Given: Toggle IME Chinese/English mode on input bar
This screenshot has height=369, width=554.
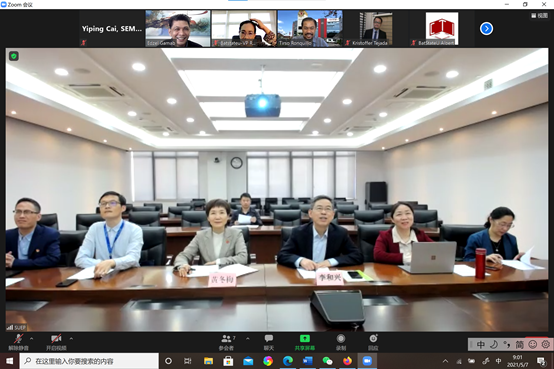Looking at the screenshot, I should point(481,344).
